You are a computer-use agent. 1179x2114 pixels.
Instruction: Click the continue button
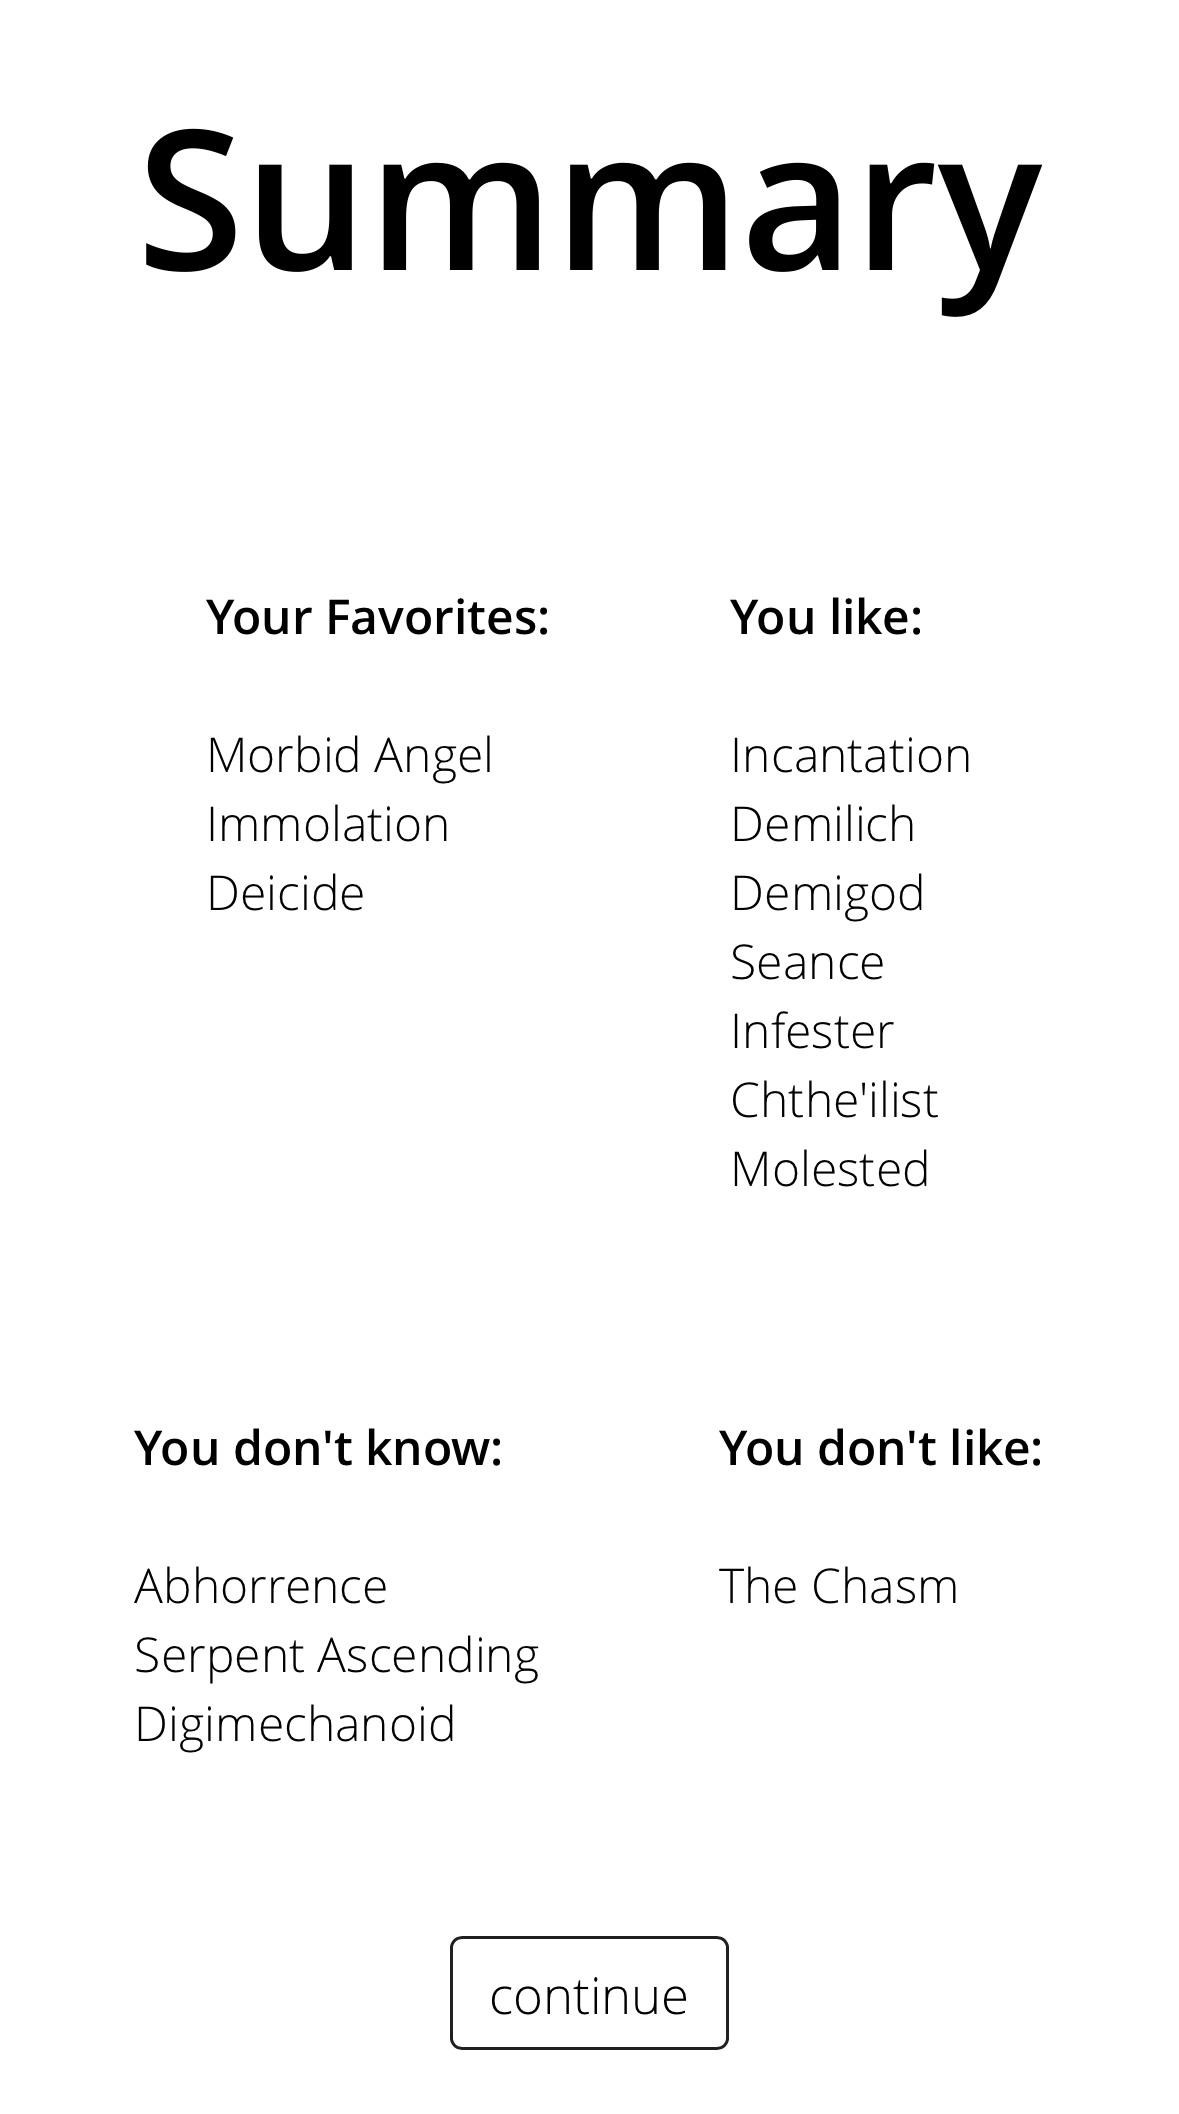589,1993
